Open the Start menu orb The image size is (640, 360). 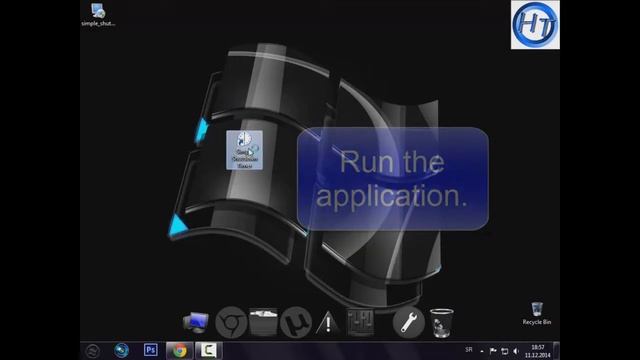point(93,351)
